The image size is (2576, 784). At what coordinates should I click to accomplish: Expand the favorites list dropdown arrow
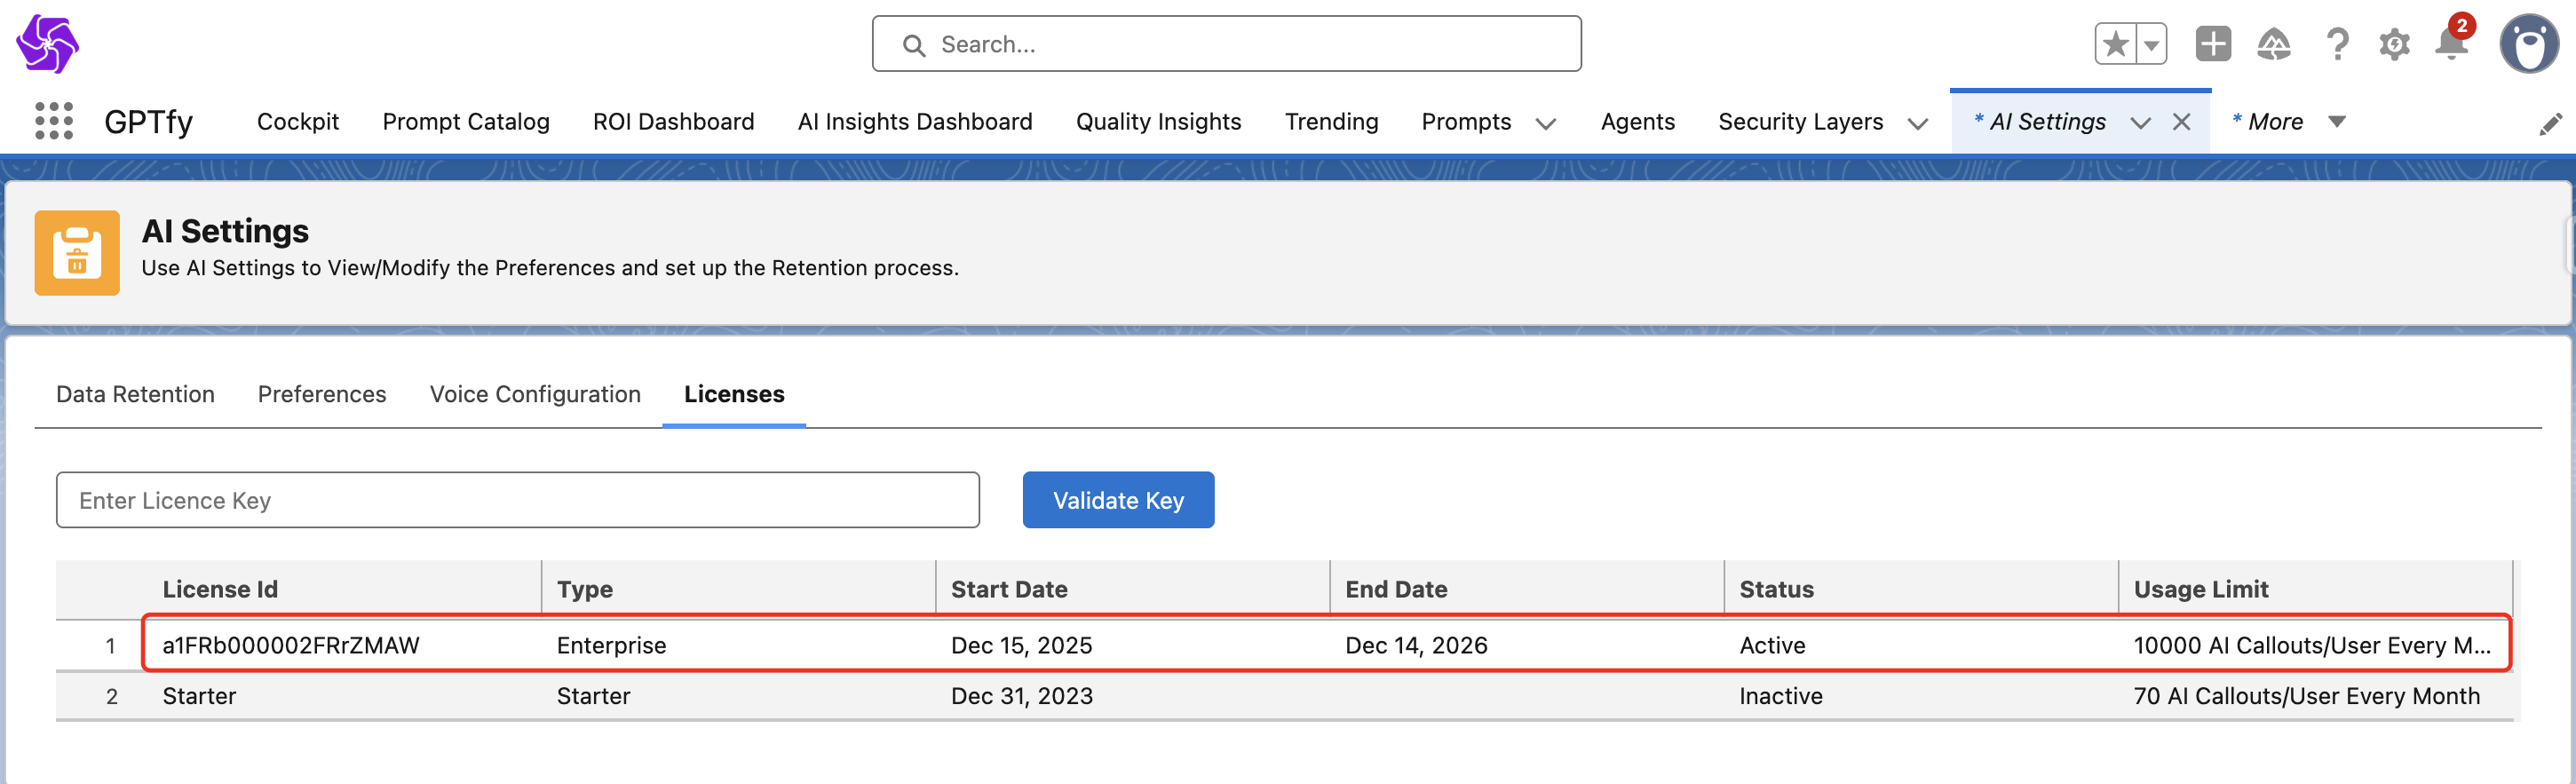click(x=2151, y=44)
